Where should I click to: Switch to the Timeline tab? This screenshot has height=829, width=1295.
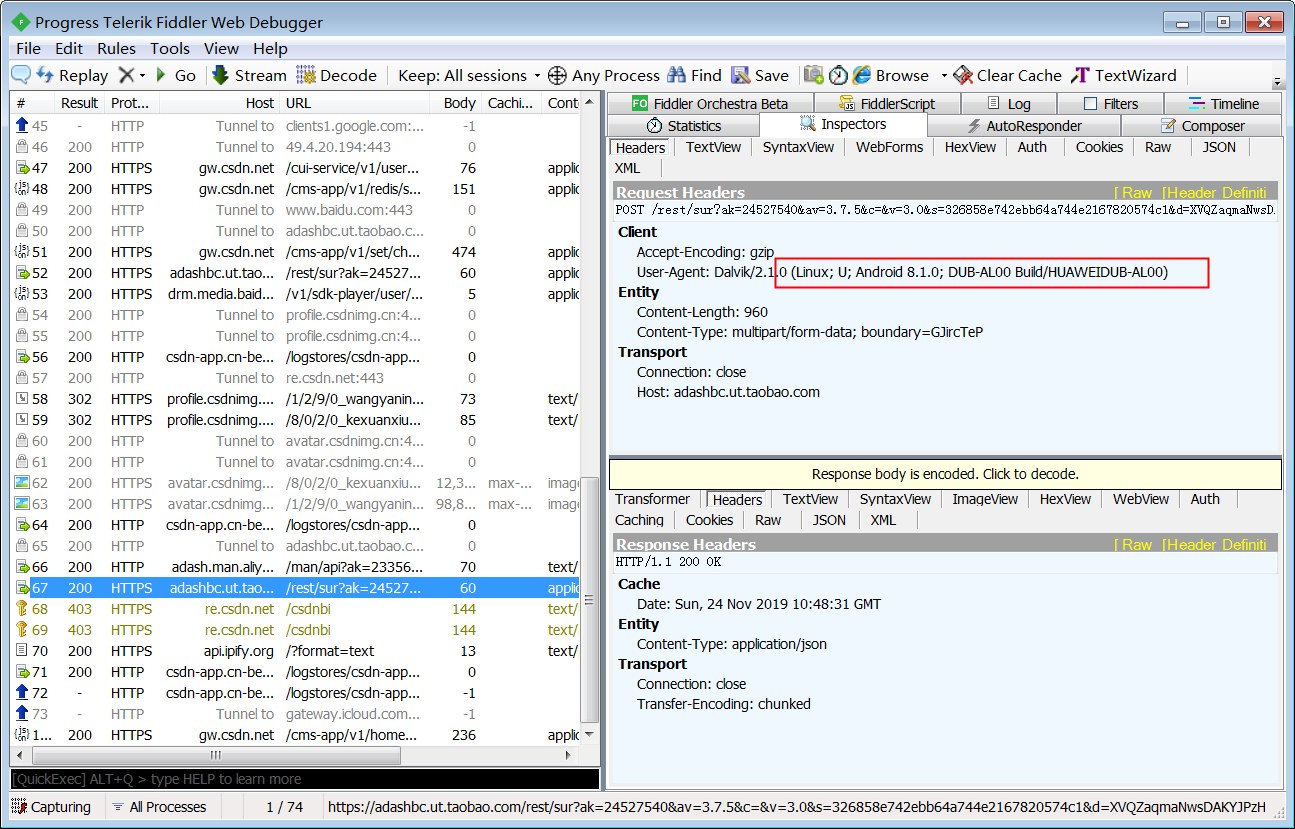coord(1224,103)
